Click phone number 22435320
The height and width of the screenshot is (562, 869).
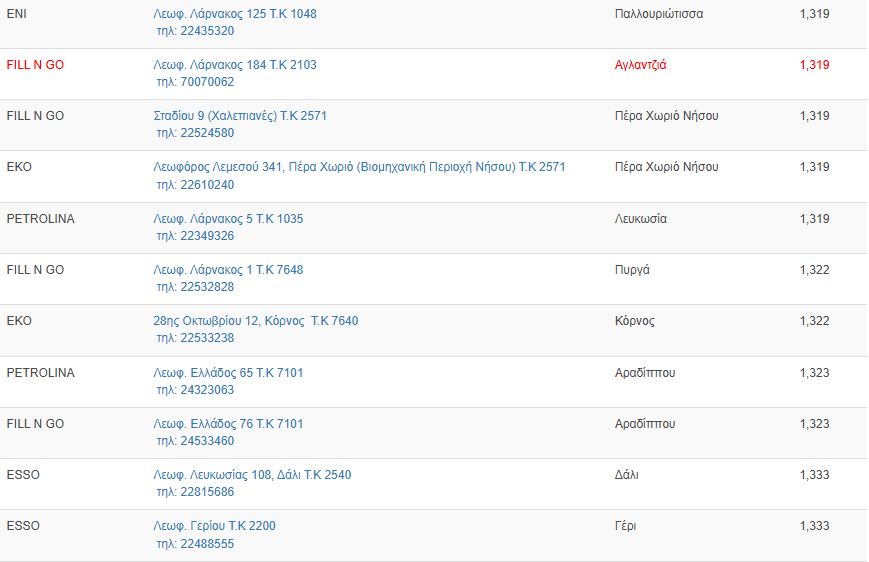click(x=206, y=31)
